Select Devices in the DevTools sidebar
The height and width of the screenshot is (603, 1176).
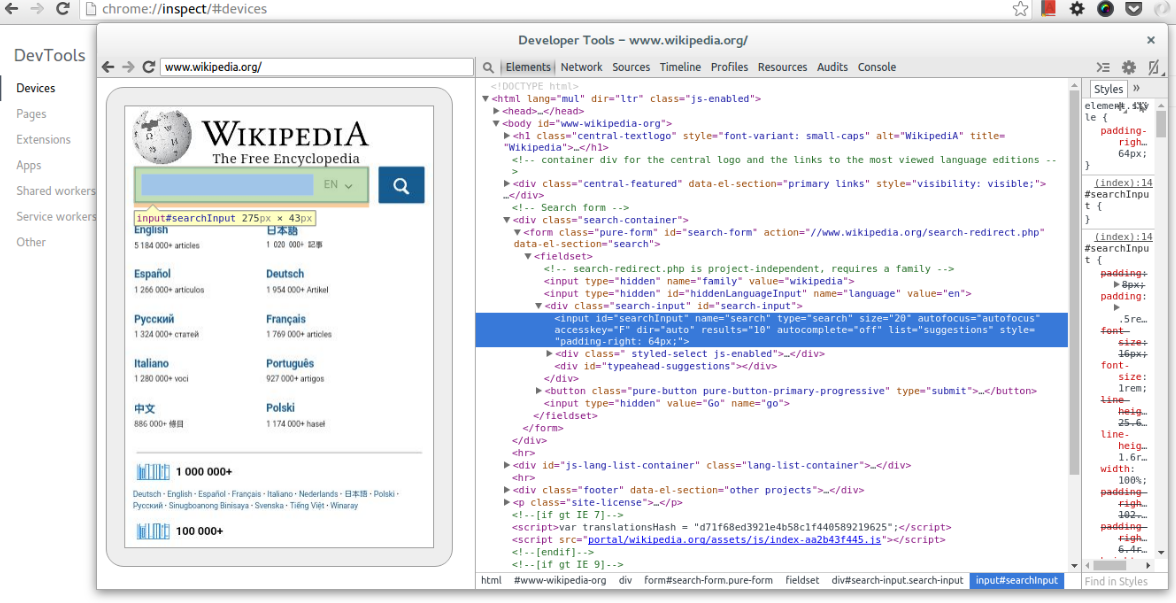click(35, 88)
